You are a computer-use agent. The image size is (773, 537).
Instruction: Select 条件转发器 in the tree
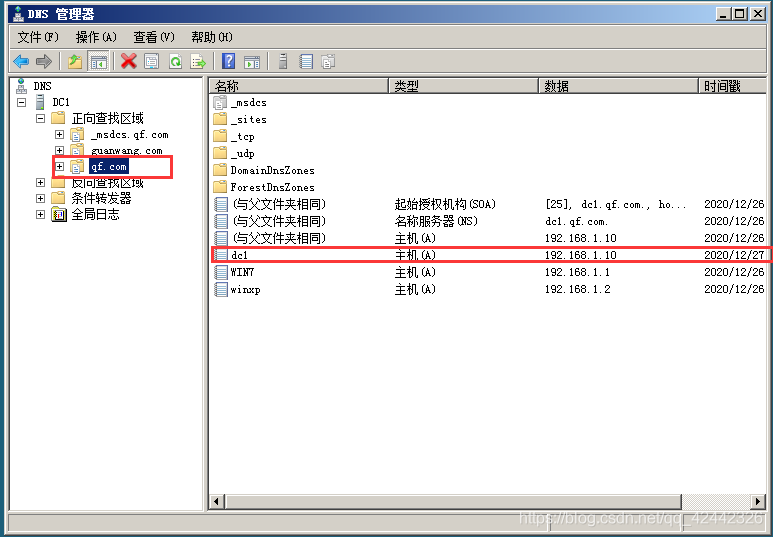[x=102, y=199]
